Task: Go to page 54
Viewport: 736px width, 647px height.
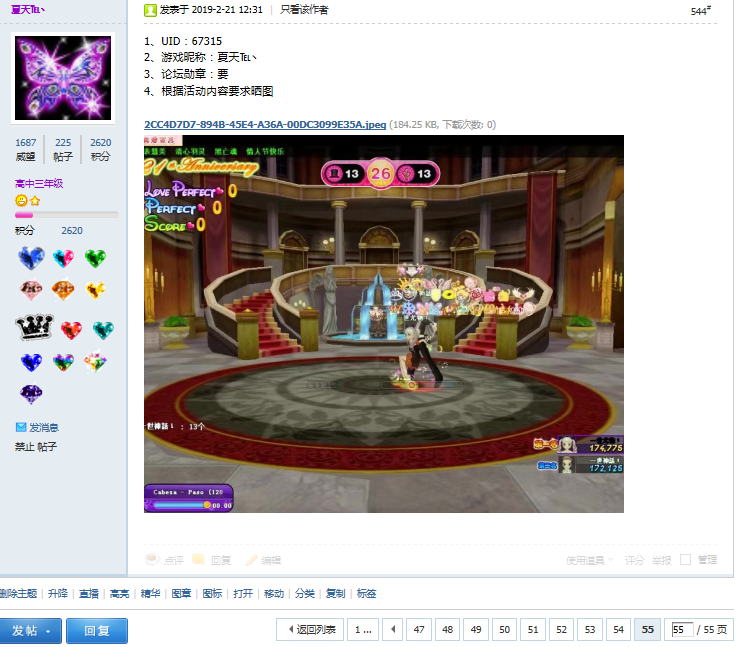Action: [x=619, y=630]
